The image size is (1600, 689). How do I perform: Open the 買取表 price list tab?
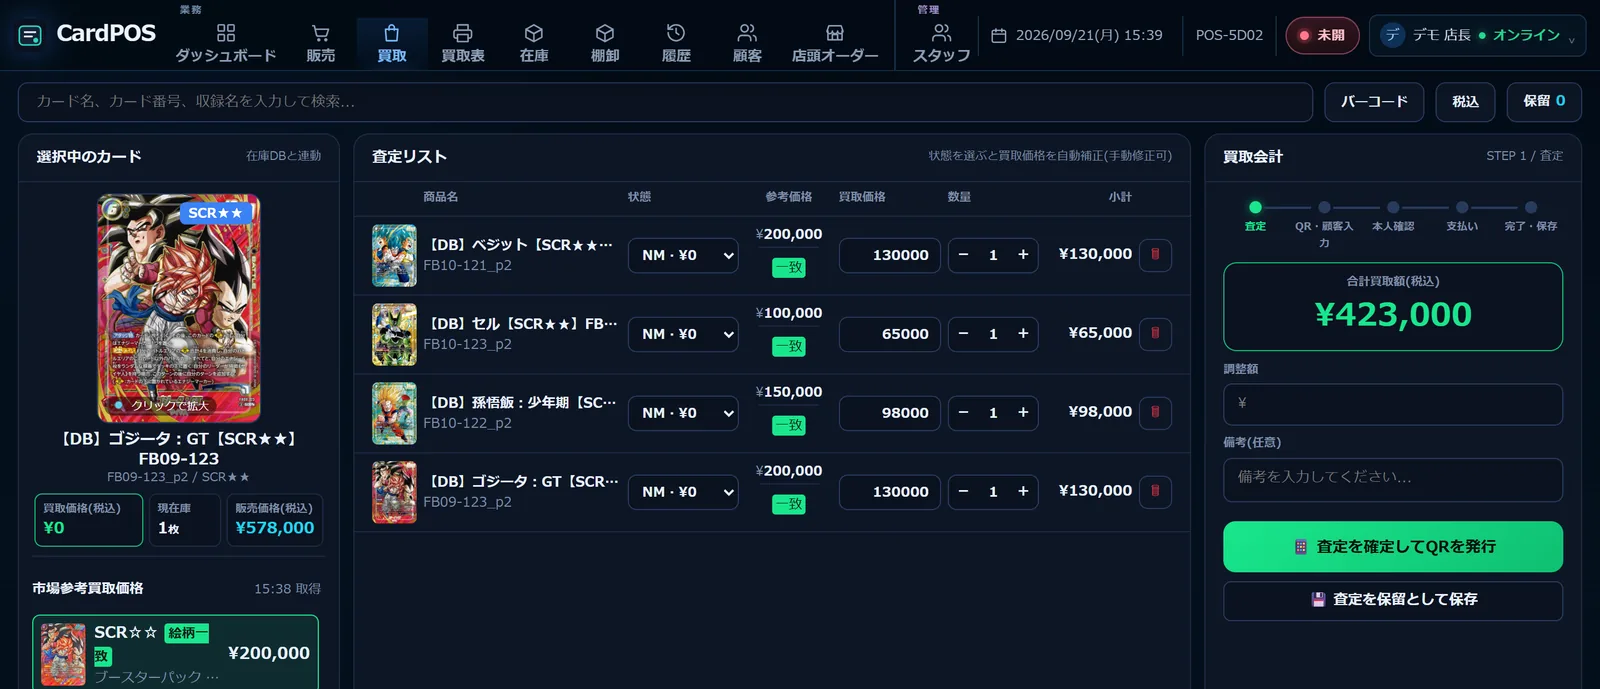463,44
